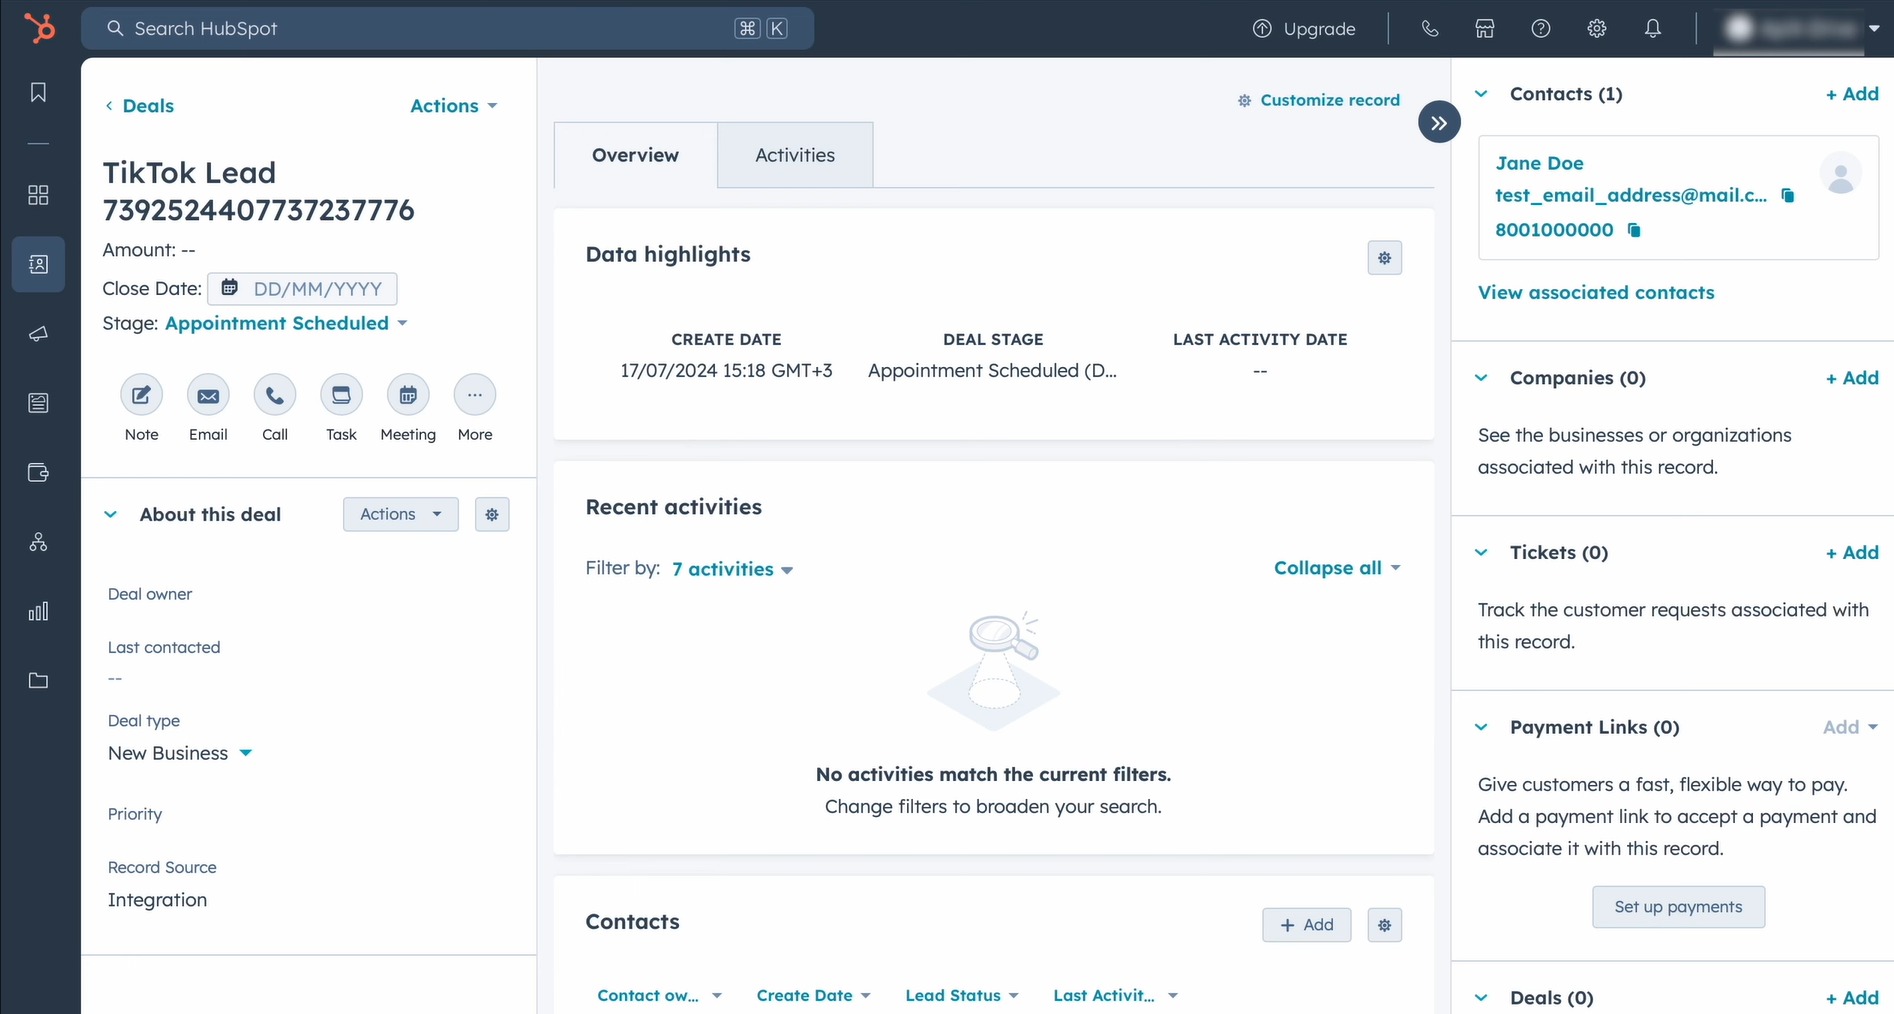Open the Help question mark icon

point(1541,29)
